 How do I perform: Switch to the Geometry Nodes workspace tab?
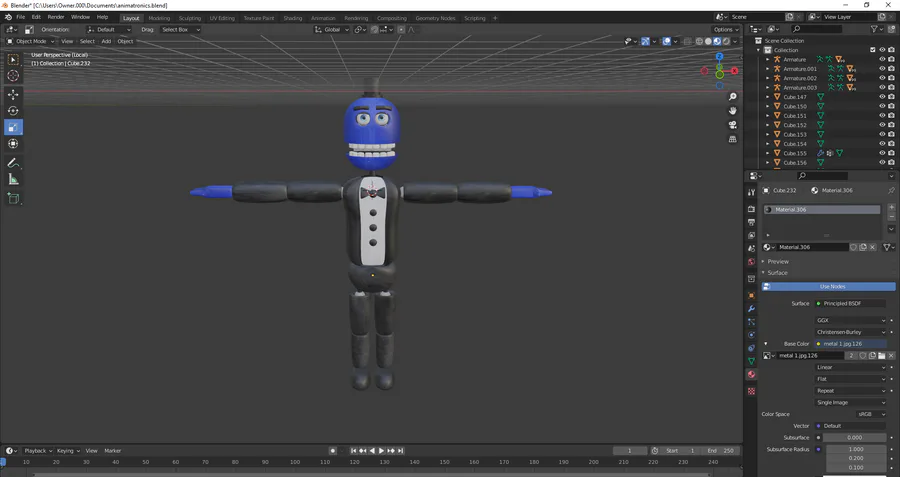(x=435, y=18)
